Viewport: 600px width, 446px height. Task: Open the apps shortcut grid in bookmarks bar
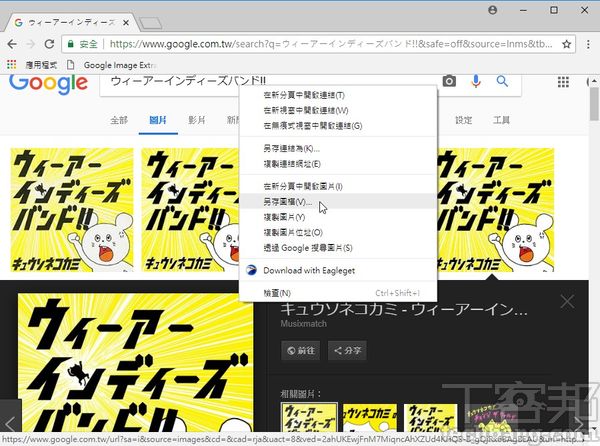12,65
